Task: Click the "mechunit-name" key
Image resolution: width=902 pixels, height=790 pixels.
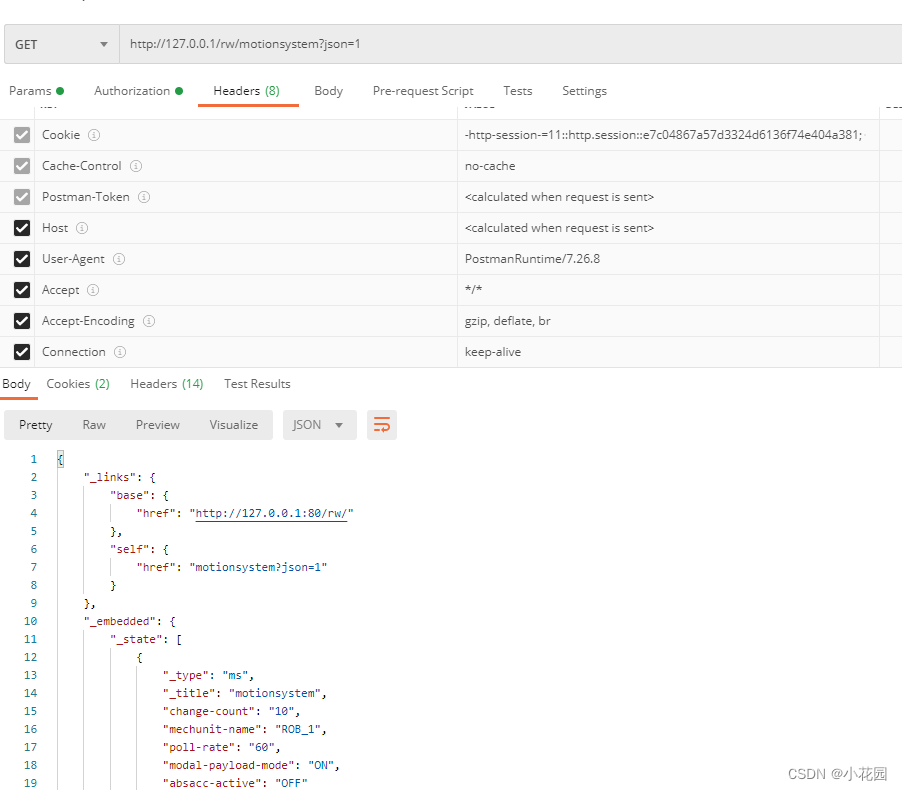Action: (212, 730)
